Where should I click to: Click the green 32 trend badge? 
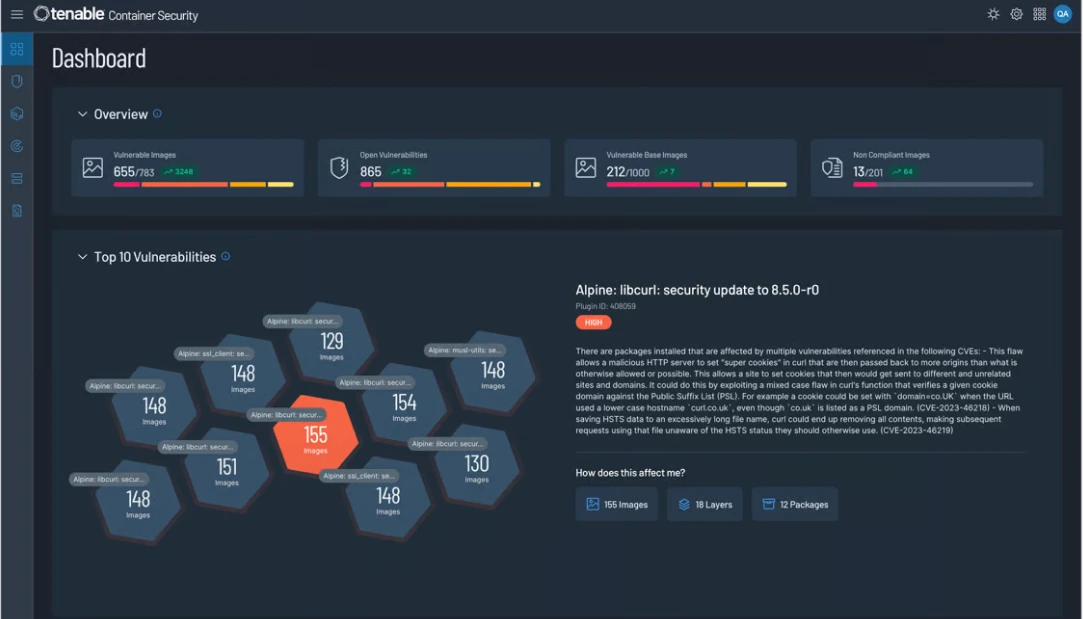[401, 171]
